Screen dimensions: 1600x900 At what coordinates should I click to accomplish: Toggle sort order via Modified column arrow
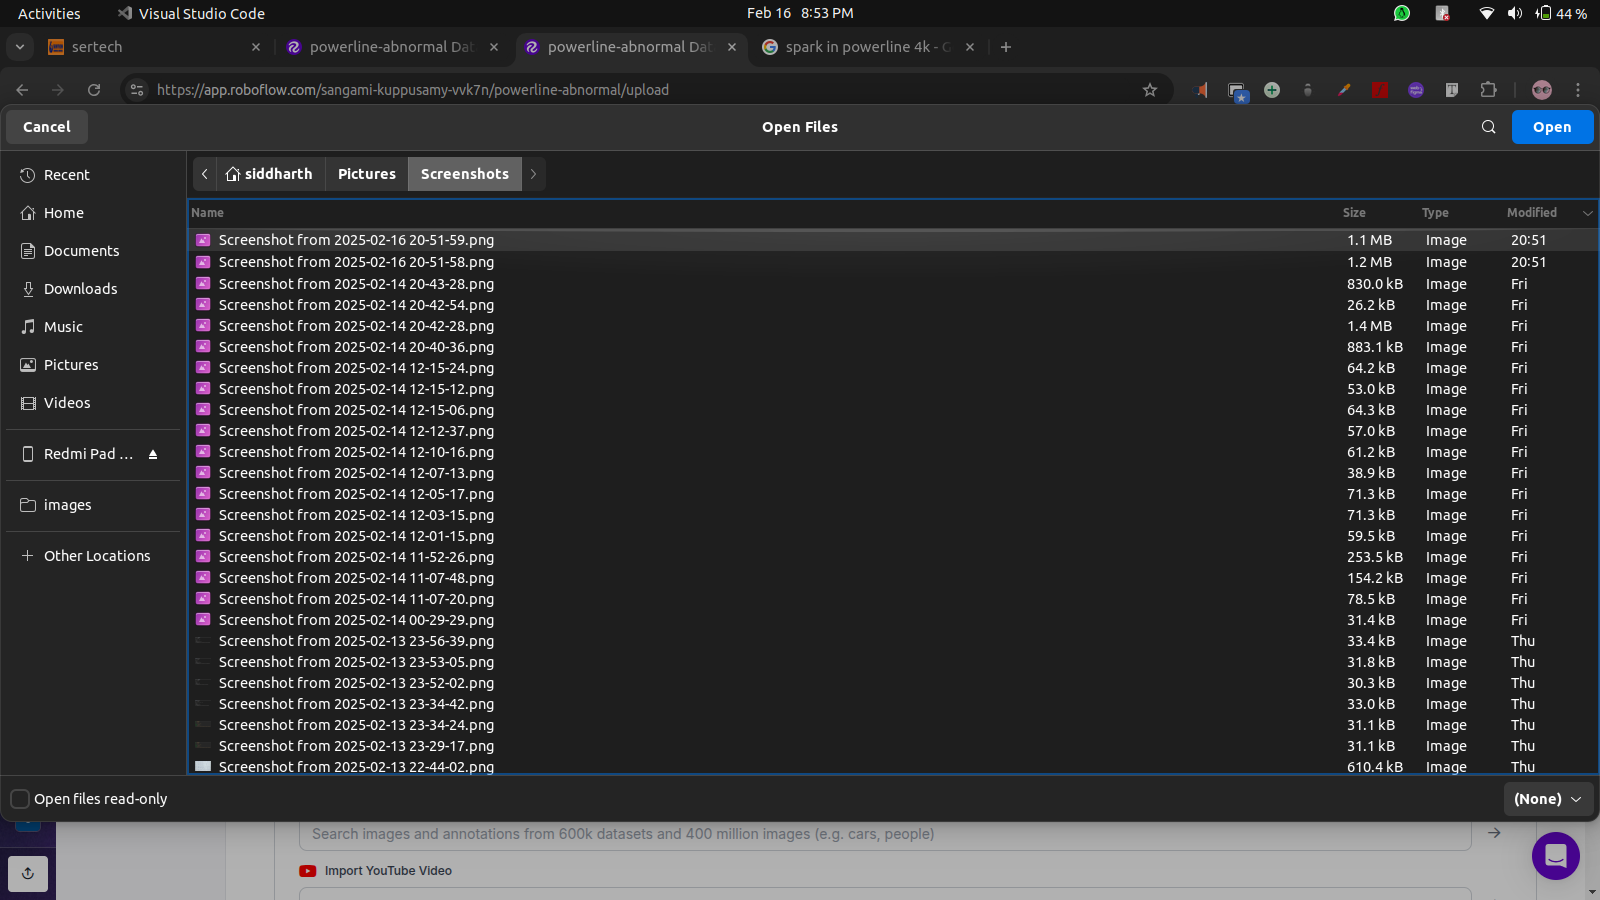coord(1587,213)
